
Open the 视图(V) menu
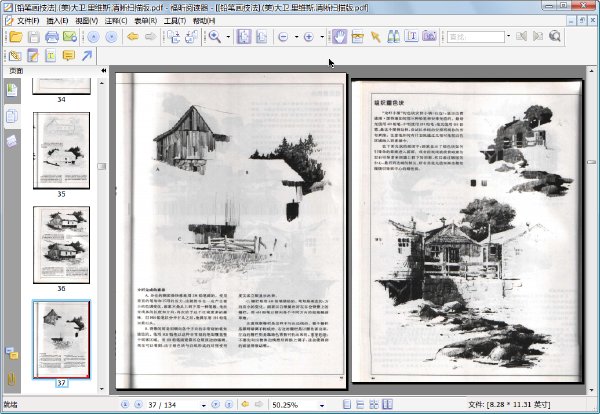[x=86, y=21]
